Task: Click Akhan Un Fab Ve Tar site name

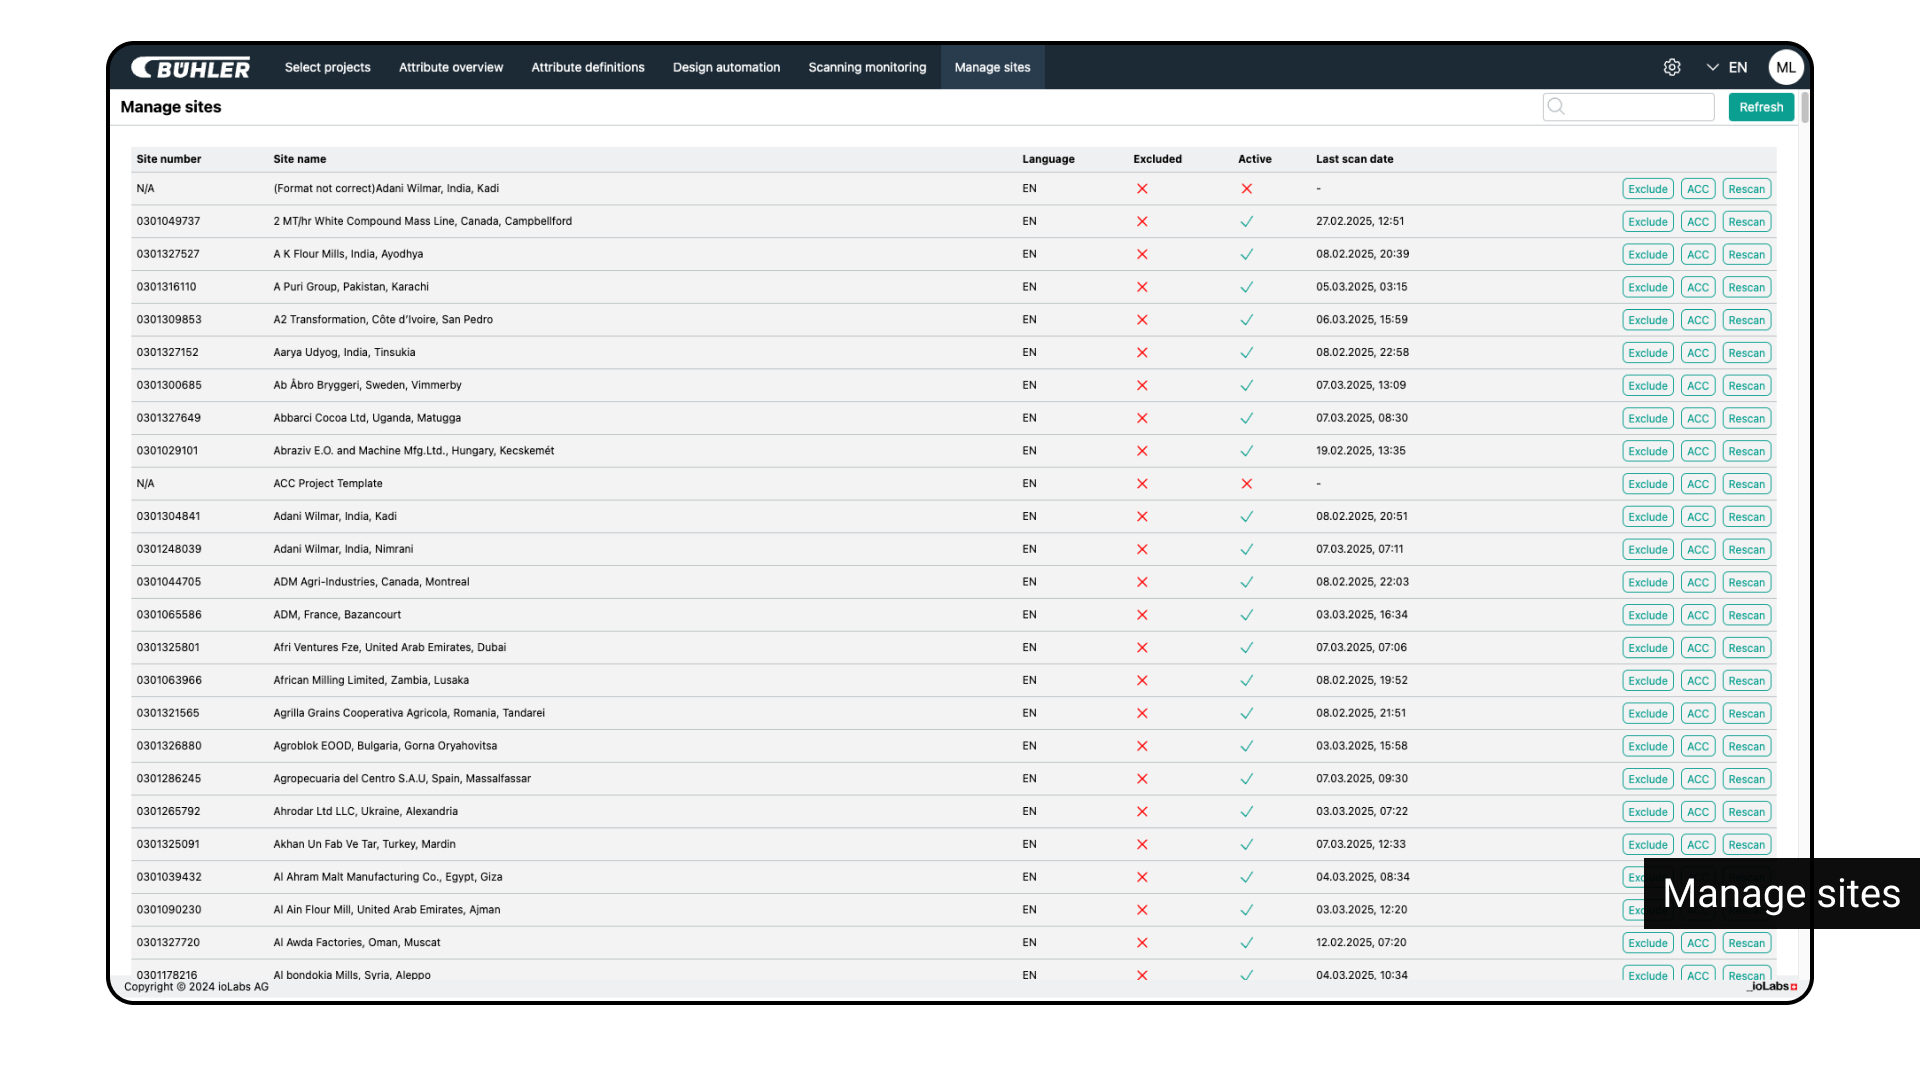Action: pos(364,844)
